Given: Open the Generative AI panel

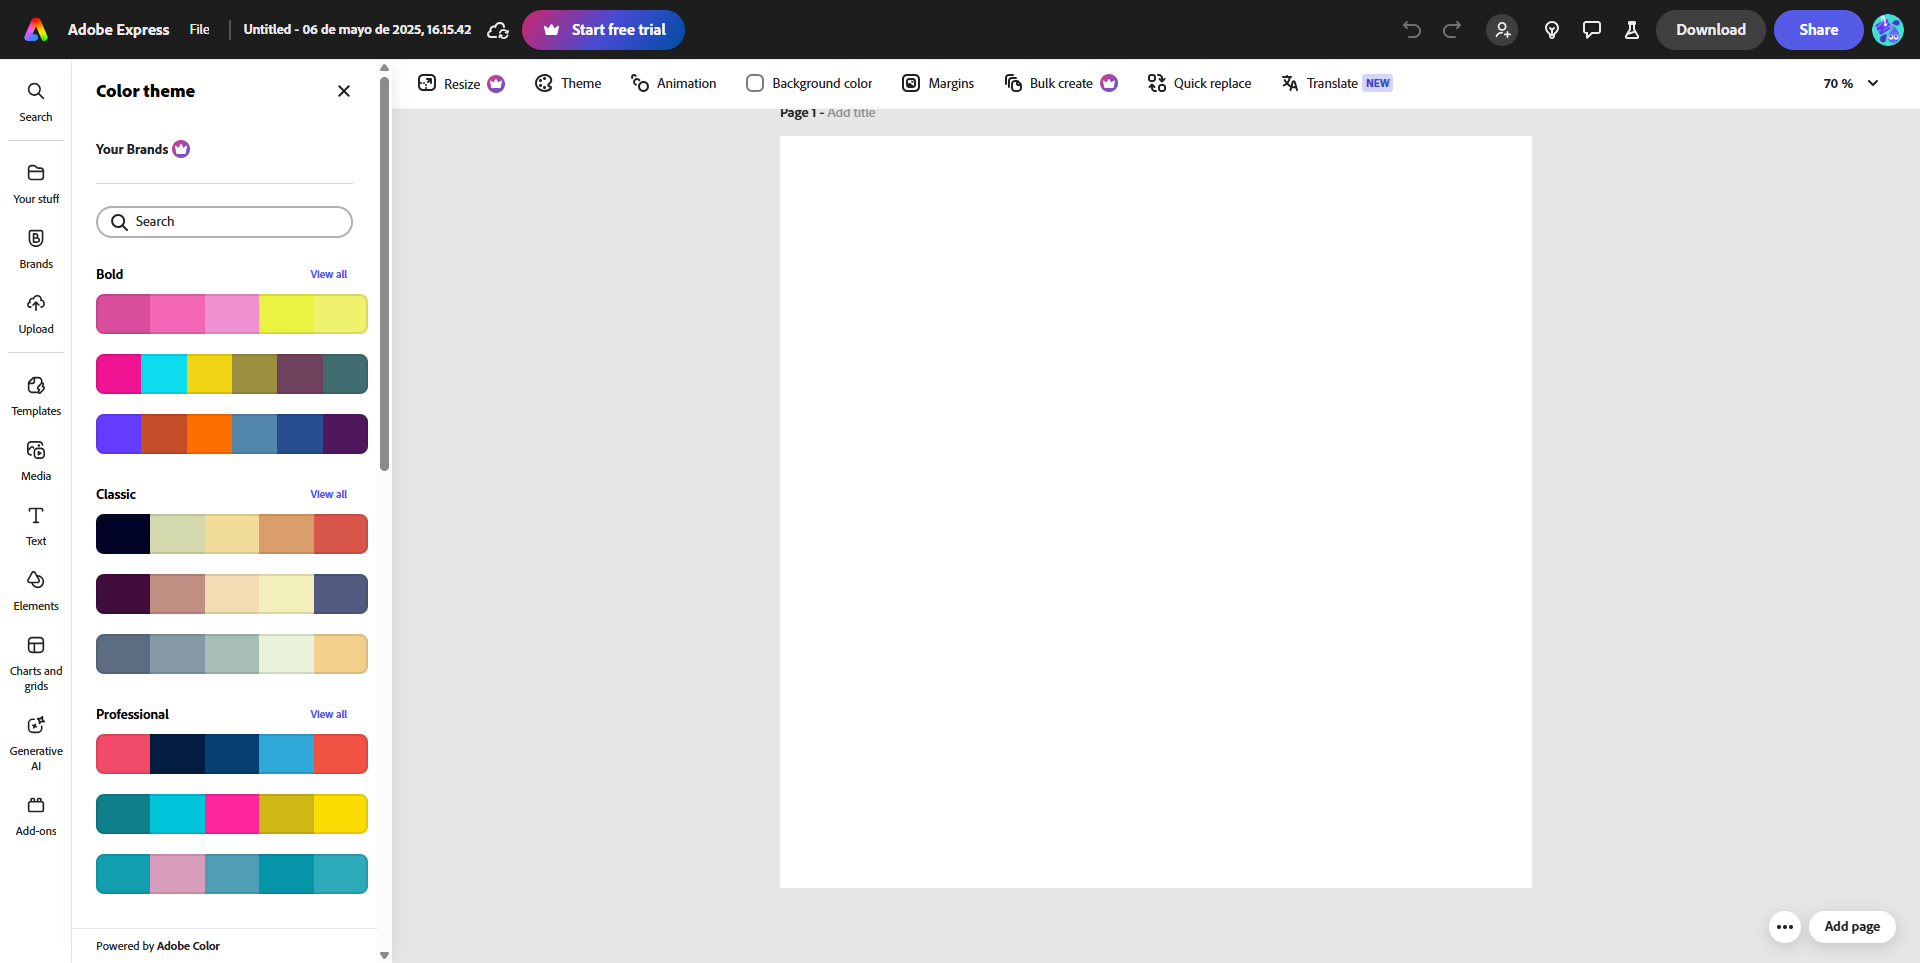Looking at the screenshot, I should pyautogui.click(x=36, y=742).
